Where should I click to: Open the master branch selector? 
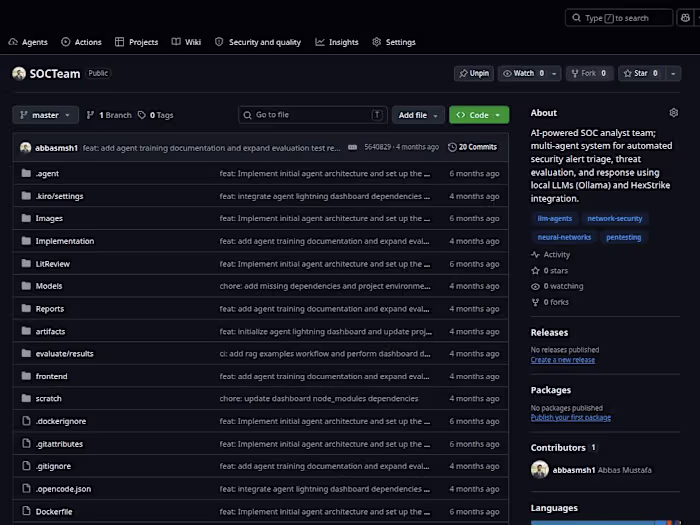[45, 115]
